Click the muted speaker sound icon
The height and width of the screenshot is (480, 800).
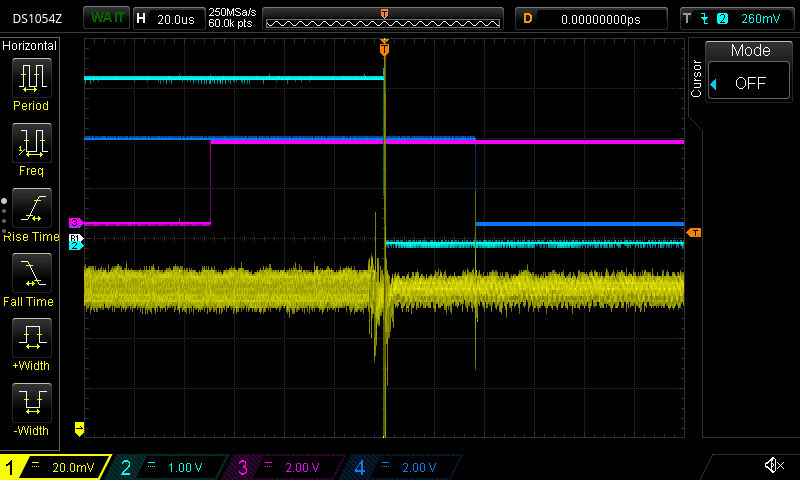pos(772,466)
